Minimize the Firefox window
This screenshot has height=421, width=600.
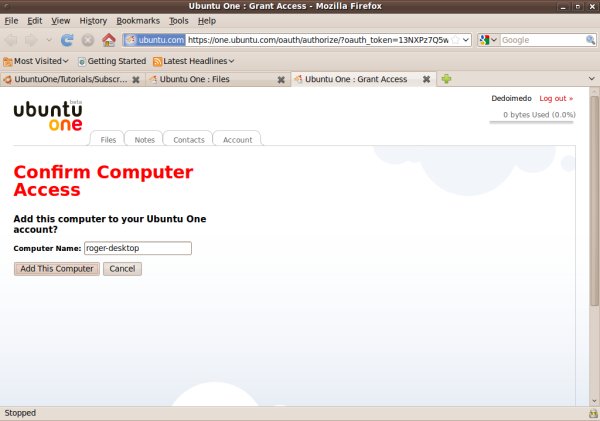[563, 7]
